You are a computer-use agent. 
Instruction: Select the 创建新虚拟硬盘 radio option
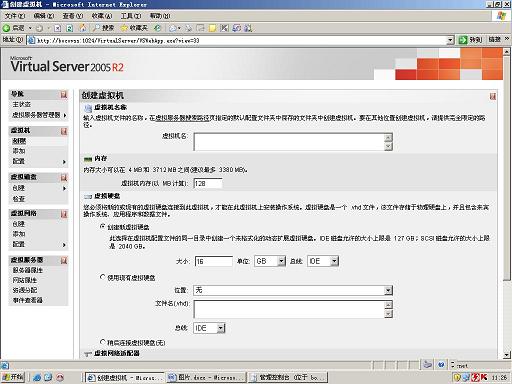[103, 226]
